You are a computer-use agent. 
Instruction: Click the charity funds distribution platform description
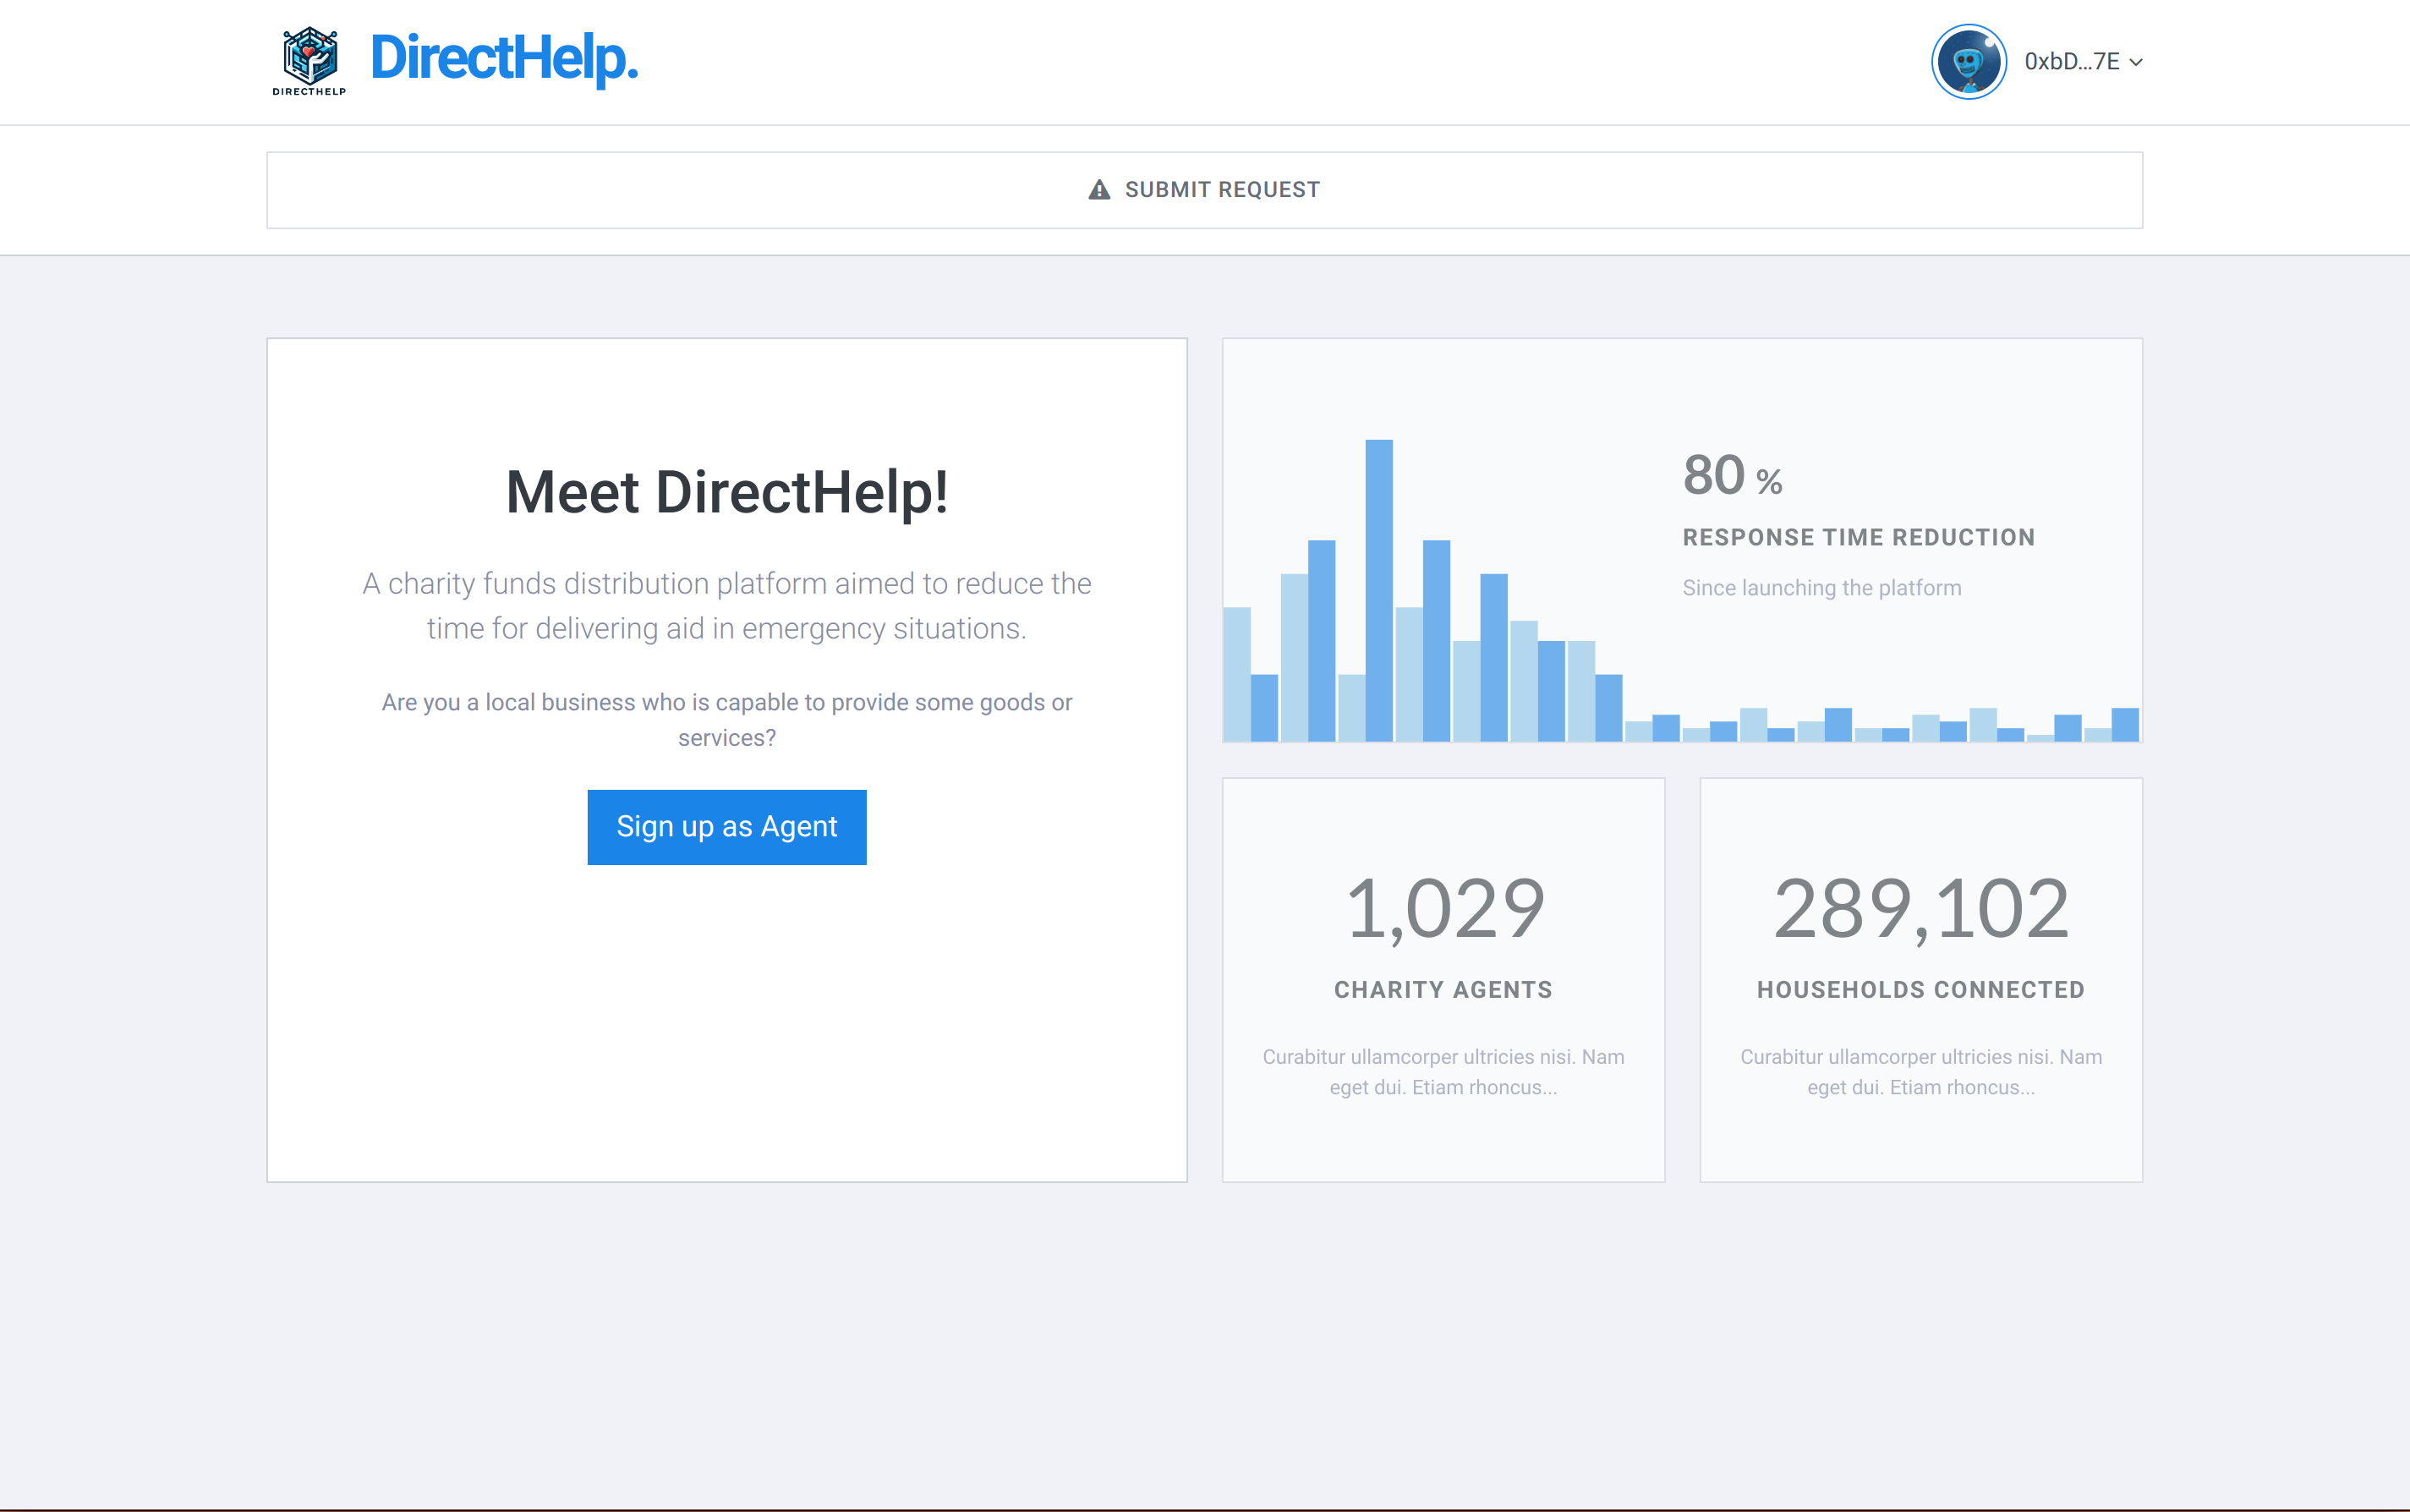click(x=727, y=606)
